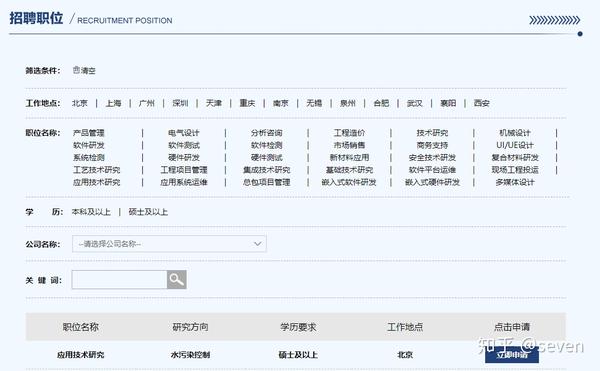Filter by location 上海
600x371 pixels.
click(113, 103)
